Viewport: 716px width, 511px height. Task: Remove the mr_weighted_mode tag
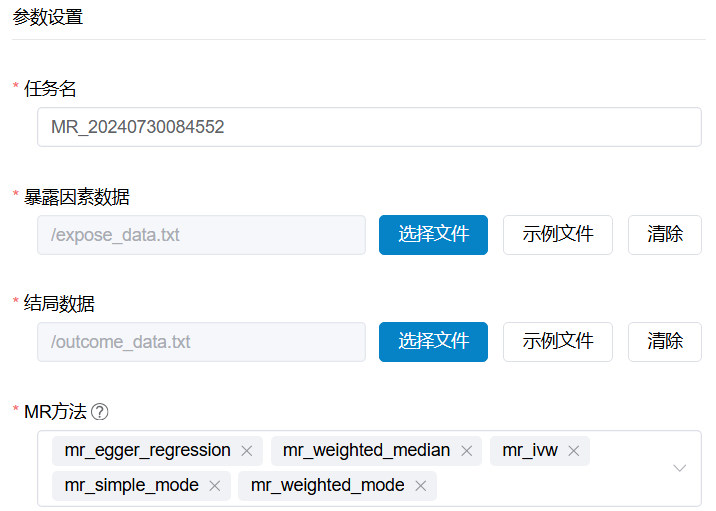[x=421, y=486]
